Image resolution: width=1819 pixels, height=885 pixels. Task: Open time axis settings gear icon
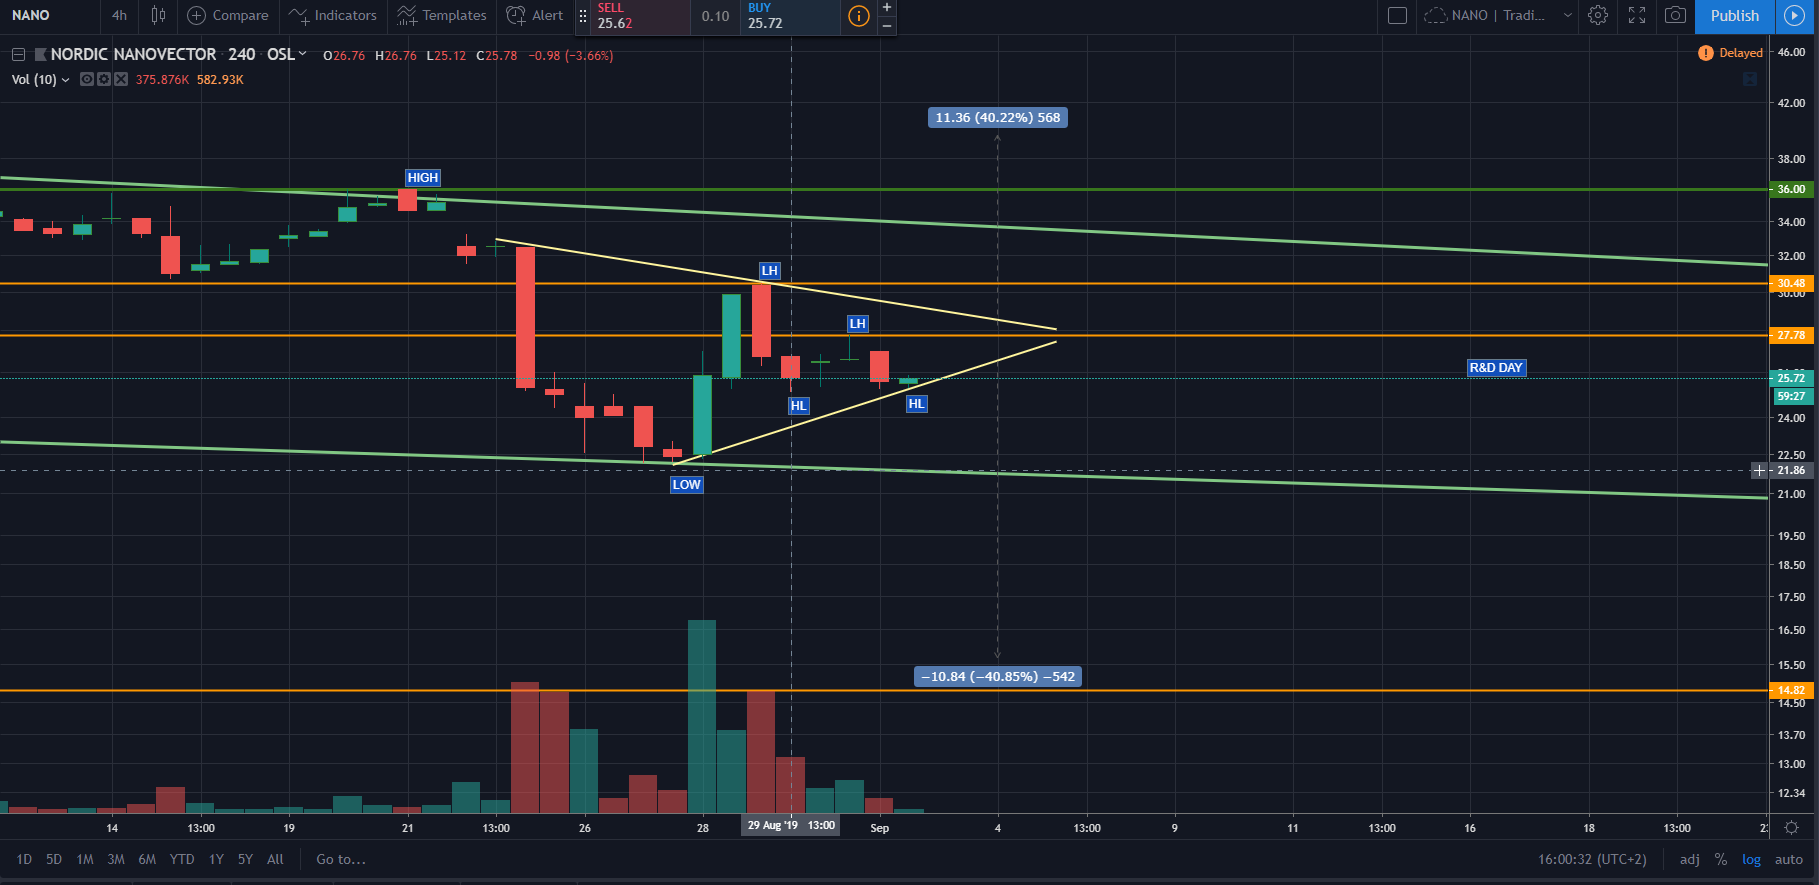click(x=1791, y=828)
